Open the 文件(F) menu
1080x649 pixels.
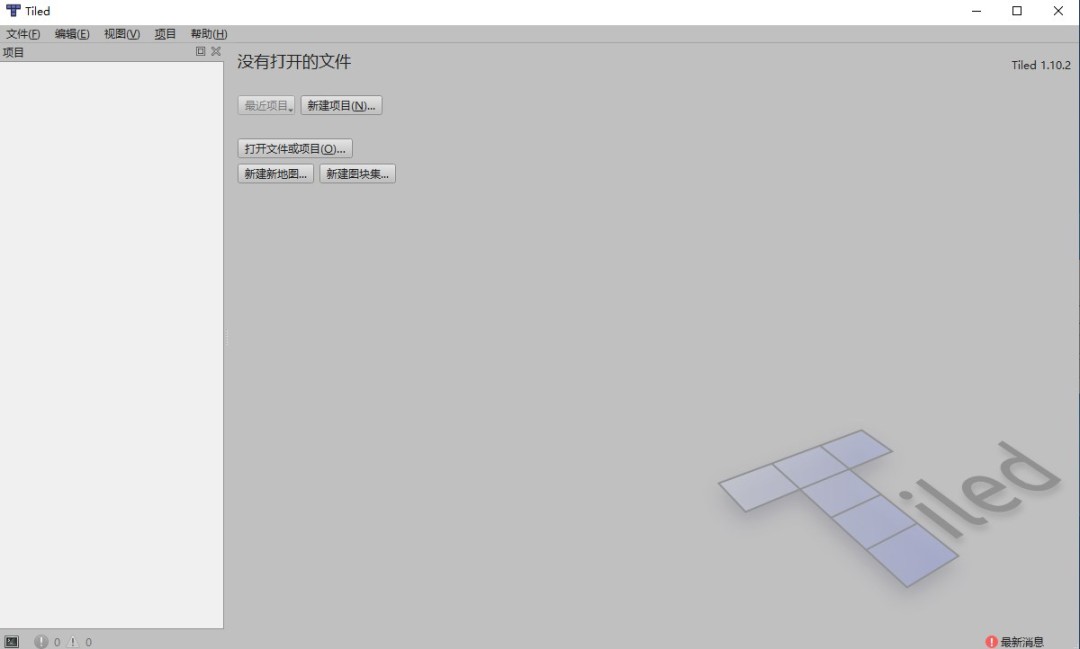point(21,33)
